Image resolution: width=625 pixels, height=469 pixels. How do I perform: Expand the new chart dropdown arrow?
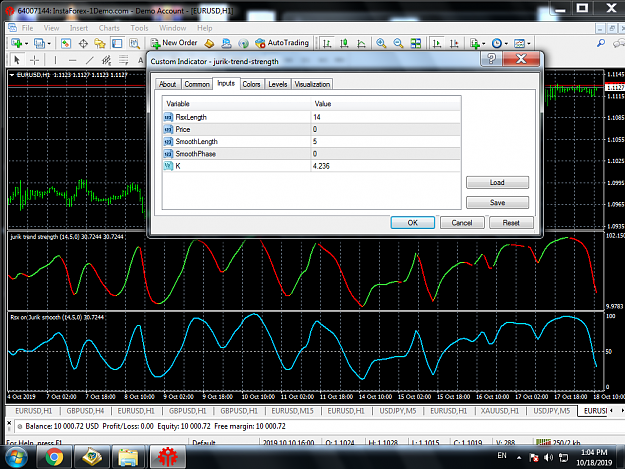point(26,43)
